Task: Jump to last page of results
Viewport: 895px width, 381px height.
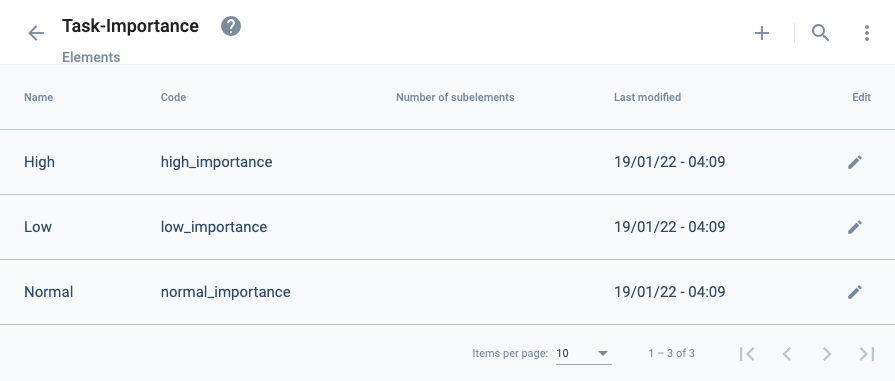Action: [866, 354]
